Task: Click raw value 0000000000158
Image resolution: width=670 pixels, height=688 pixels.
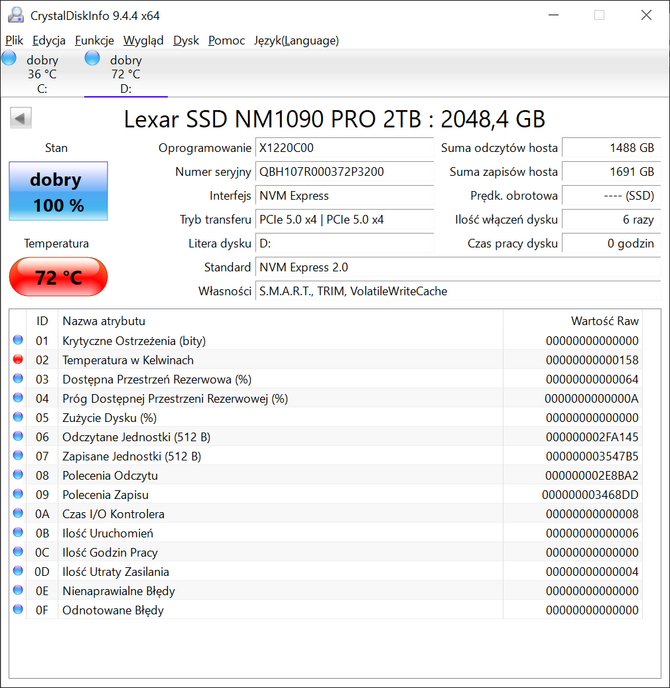Action: click(x=592, y=360)
